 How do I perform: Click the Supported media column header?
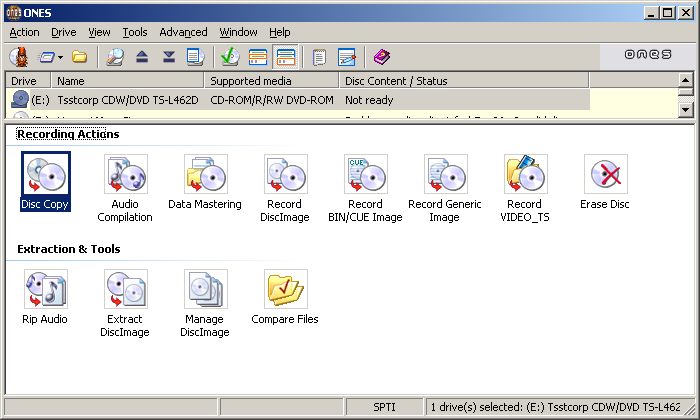[x=272, y=81]
